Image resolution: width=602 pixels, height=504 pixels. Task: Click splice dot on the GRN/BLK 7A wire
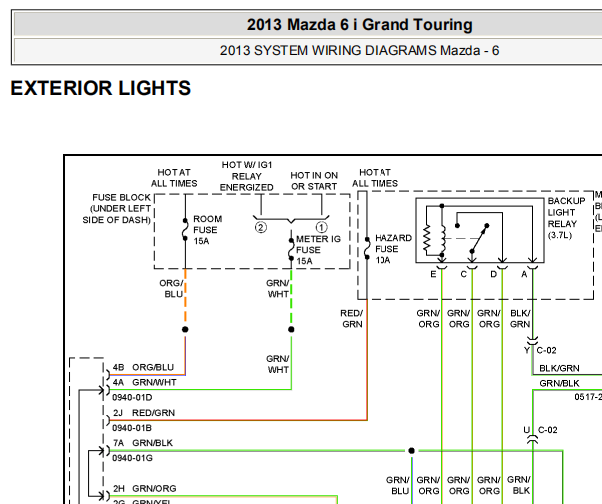412,451
